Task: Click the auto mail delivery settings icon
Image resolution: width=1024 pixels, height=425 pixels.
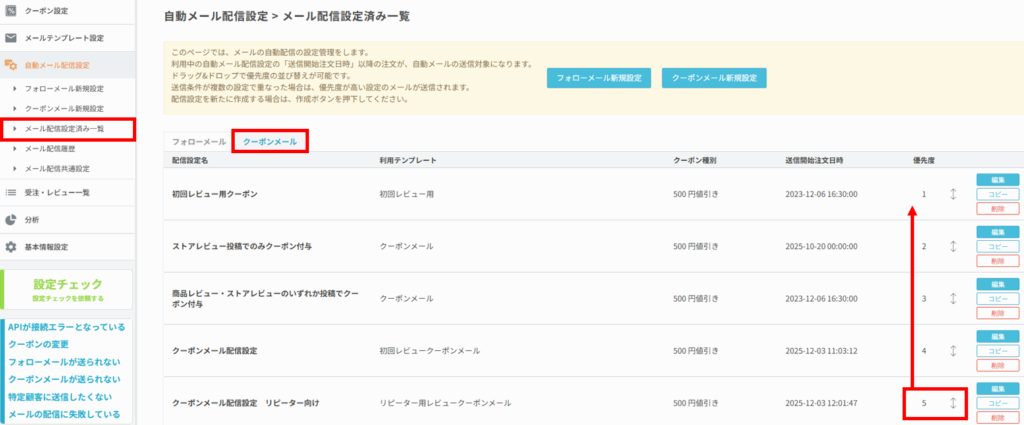Action: point(11,65)
